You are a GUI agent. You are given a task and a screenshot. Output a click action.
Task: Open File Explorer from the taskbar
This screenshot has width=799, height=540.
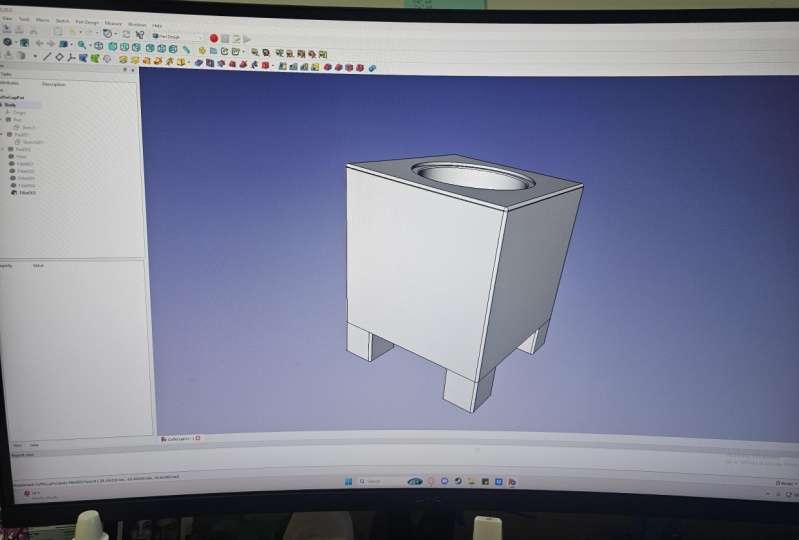click(x=472, y=481)
